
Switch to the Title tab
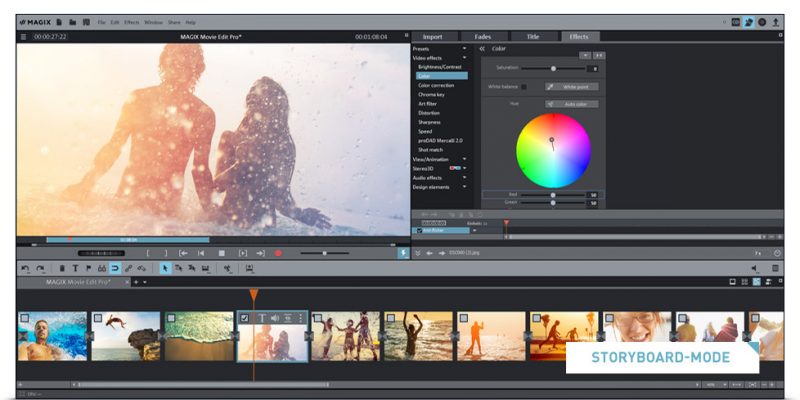(x=533, y=37)
